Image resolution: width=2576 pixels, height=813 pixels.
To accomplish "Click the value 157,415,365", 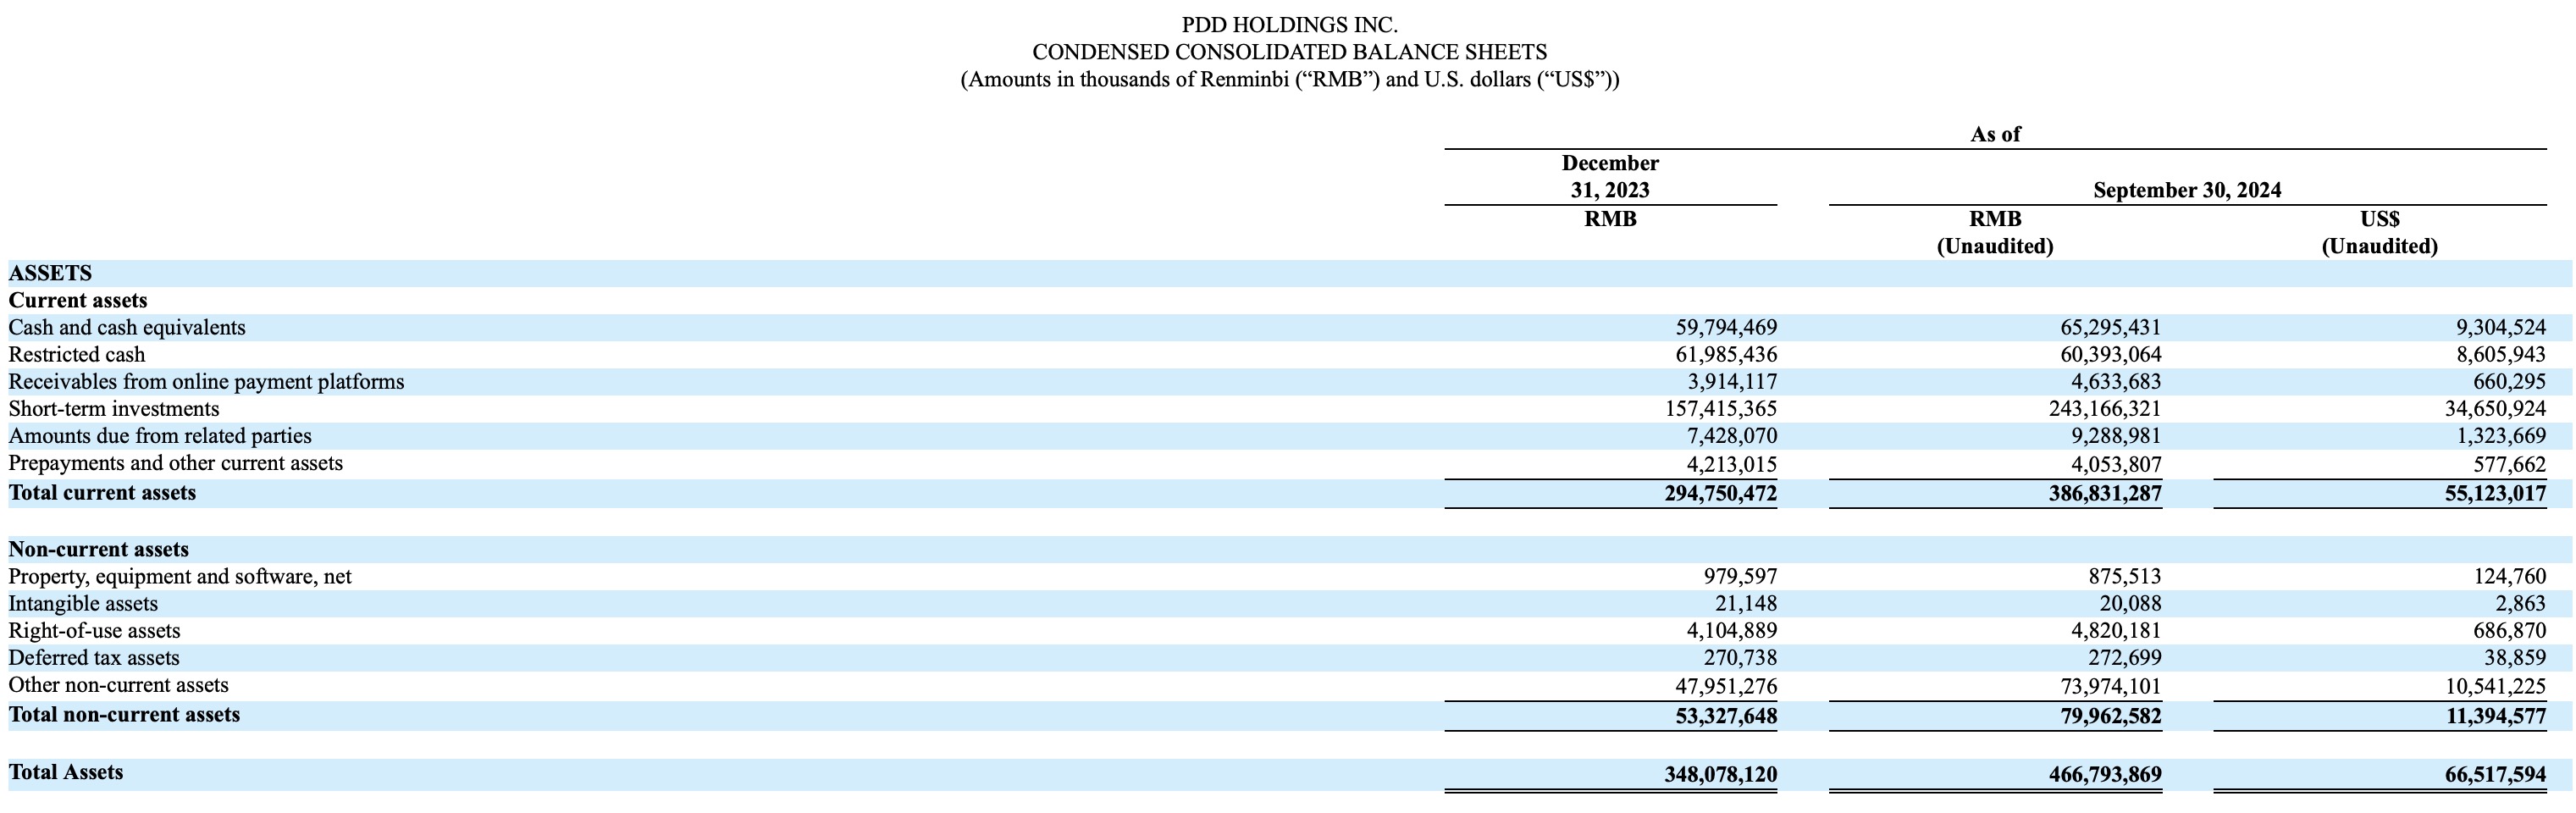I will [1720, 408].
